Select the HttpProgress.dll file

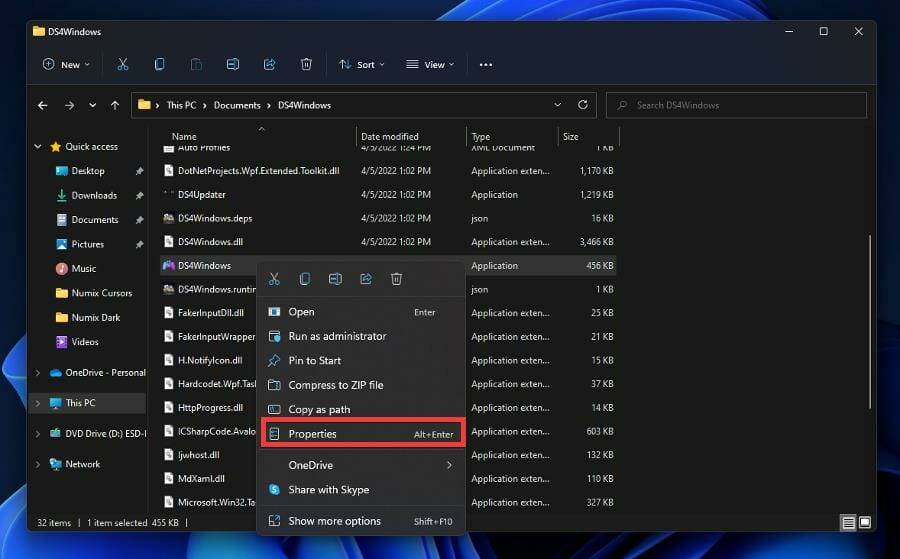pyautogui.click(x=210, y=407)
